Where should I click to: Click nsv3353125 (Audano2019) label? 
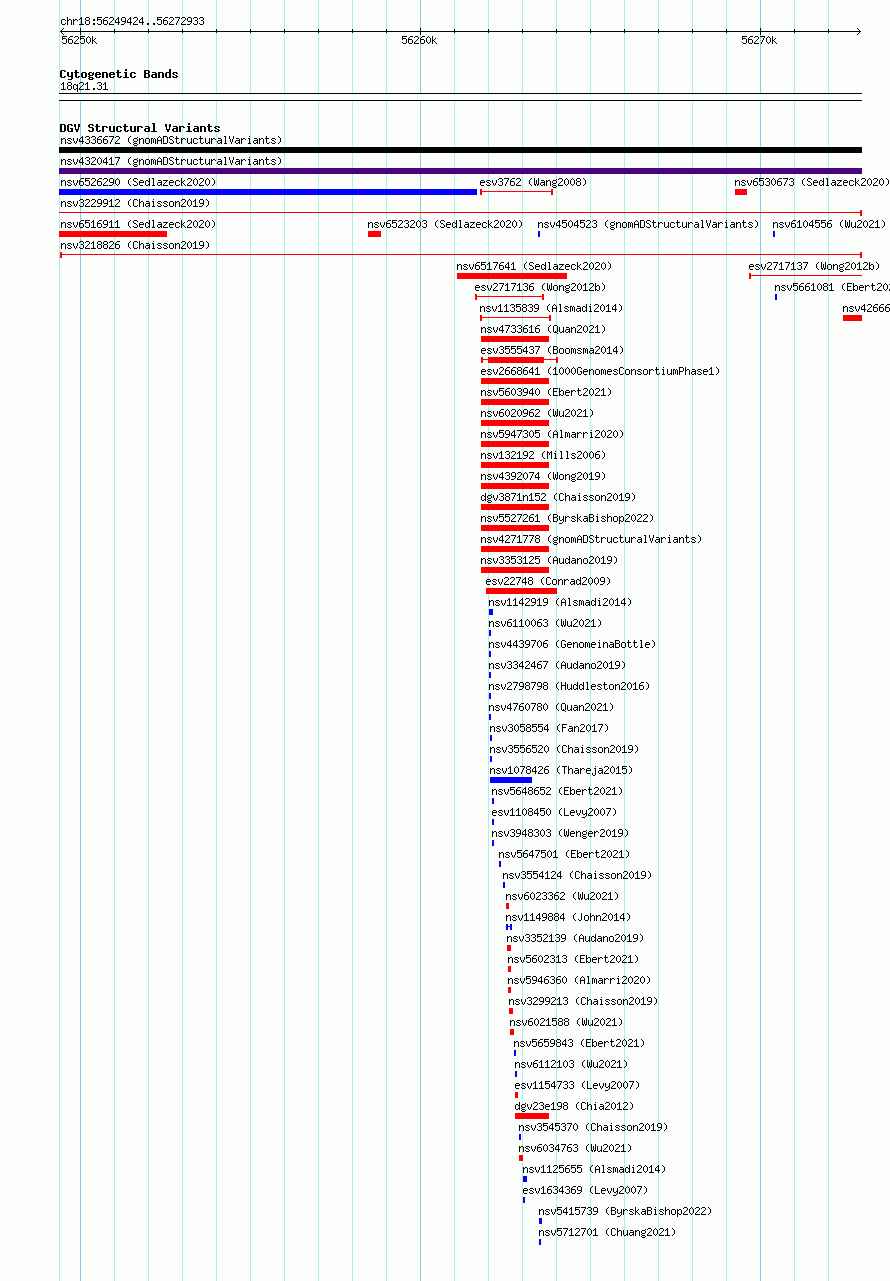[x=549, y=560]
